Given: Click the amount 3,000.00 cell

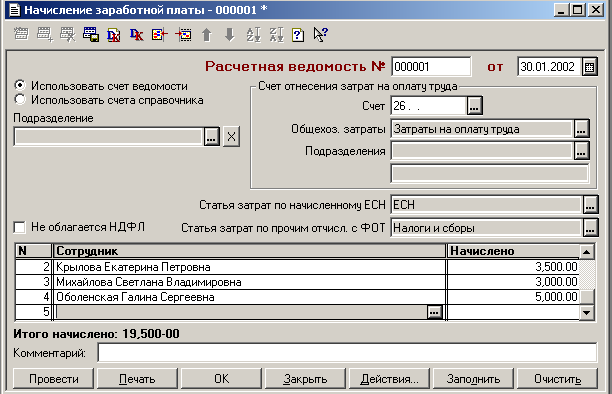Looking at the screenshot, I should point(513,282).
